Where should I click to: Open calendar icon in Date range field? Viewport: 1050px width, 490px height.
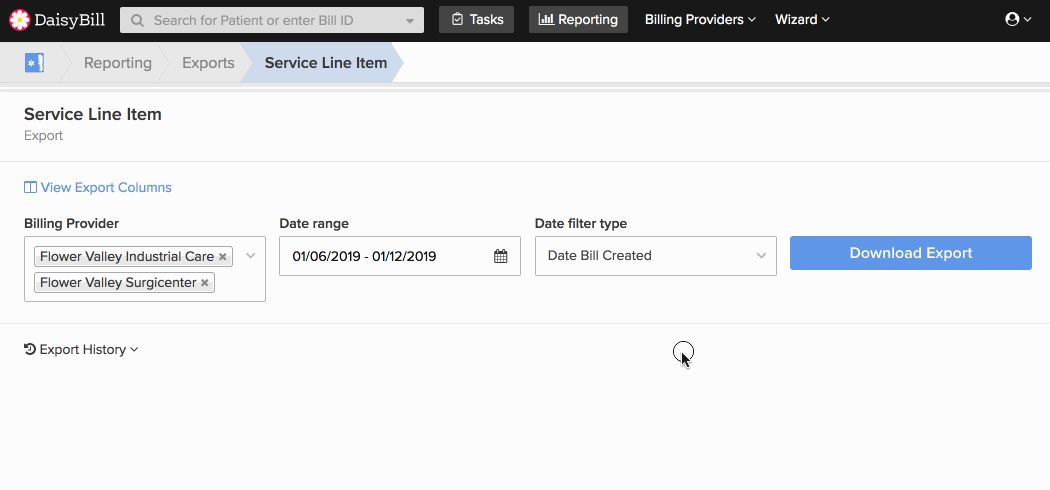pos(500,256)
